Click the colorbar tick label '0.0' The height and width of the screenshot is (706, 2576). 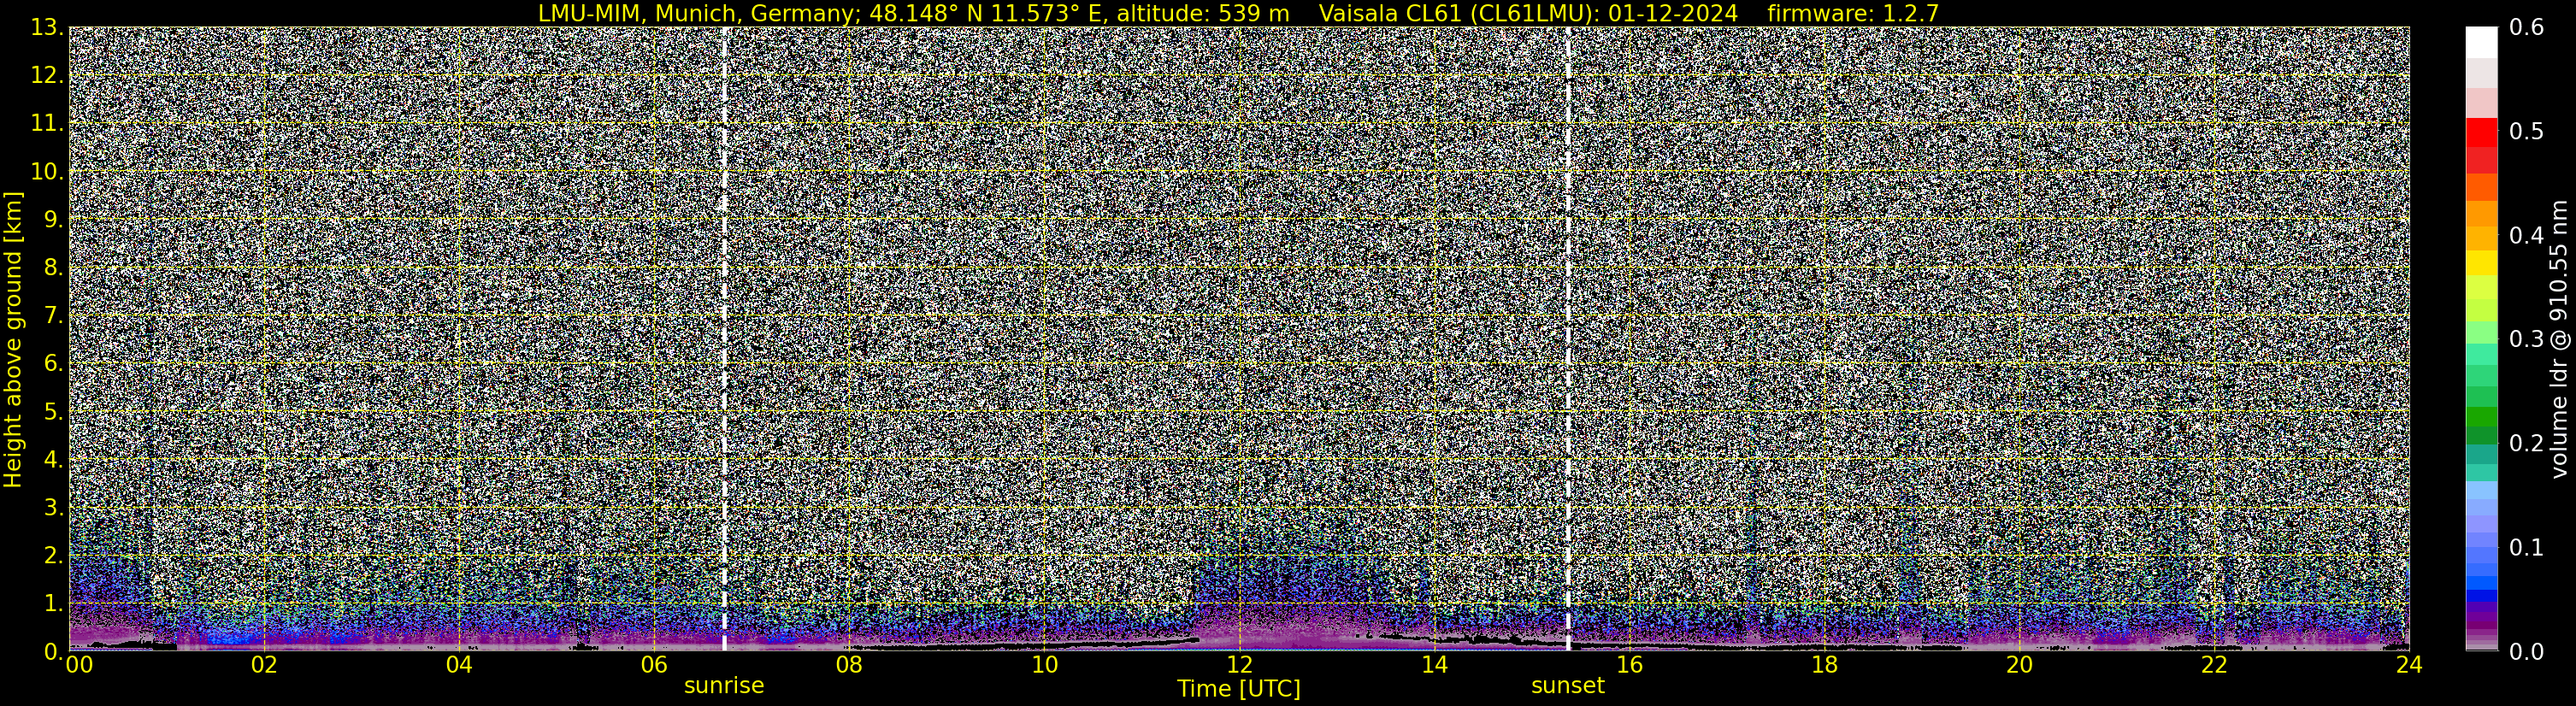2526,652
